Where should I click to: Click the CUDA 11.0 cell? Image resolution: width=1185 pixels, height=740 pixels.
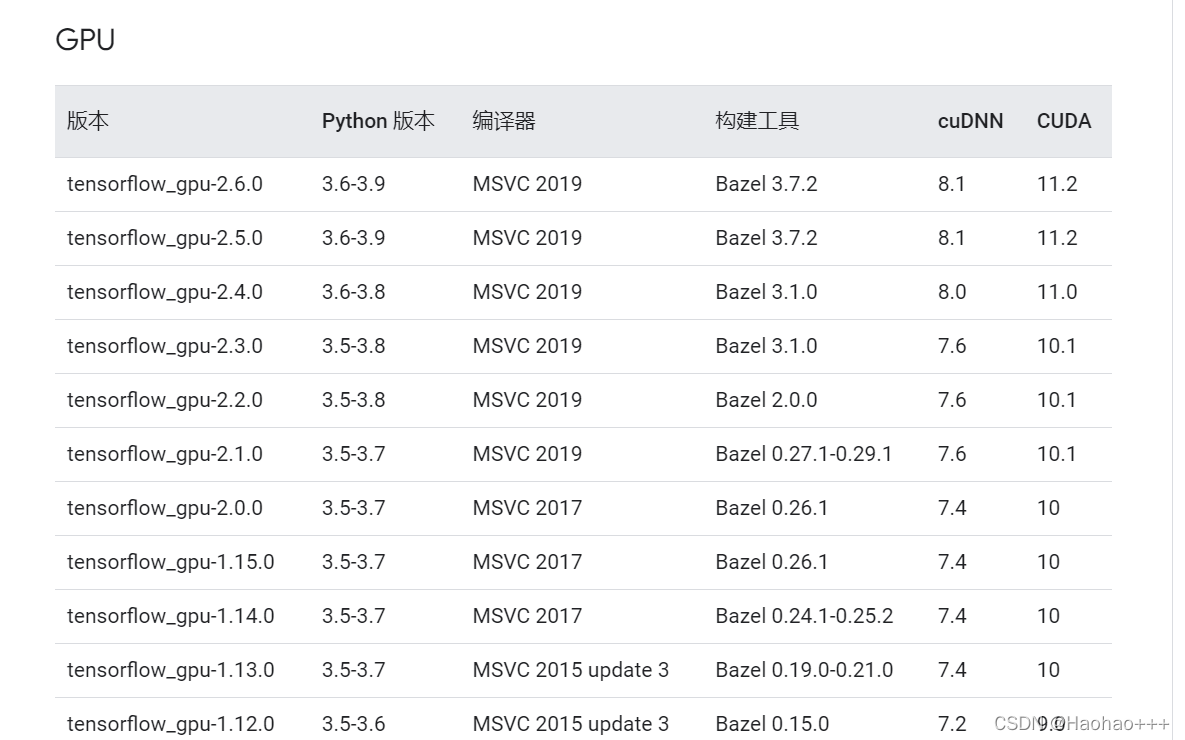pyautogui.click(x=1057, y=293)
